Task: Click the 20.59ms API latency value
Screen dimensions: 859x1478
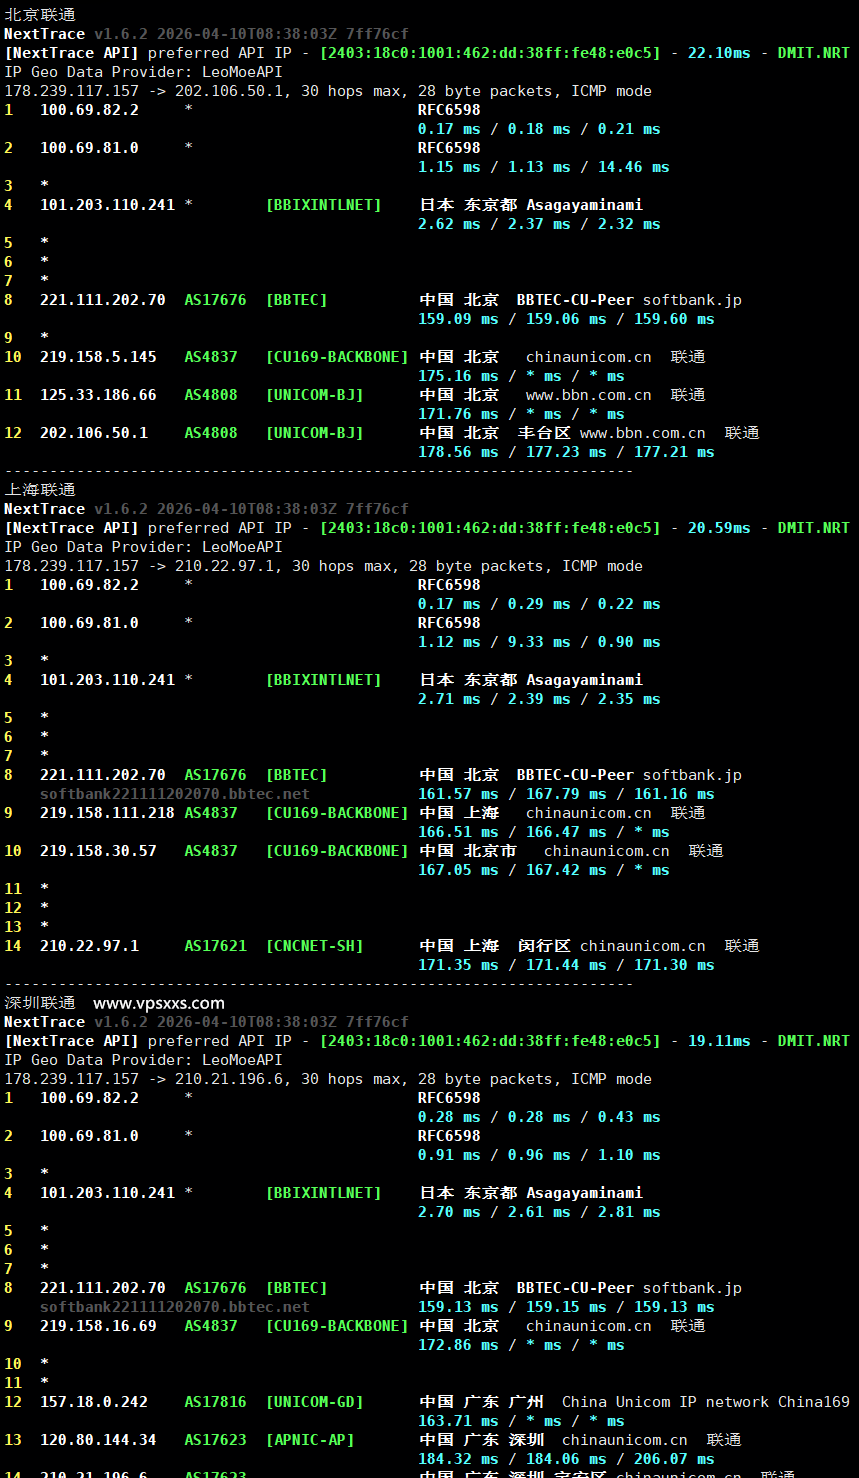Action: 719,528
